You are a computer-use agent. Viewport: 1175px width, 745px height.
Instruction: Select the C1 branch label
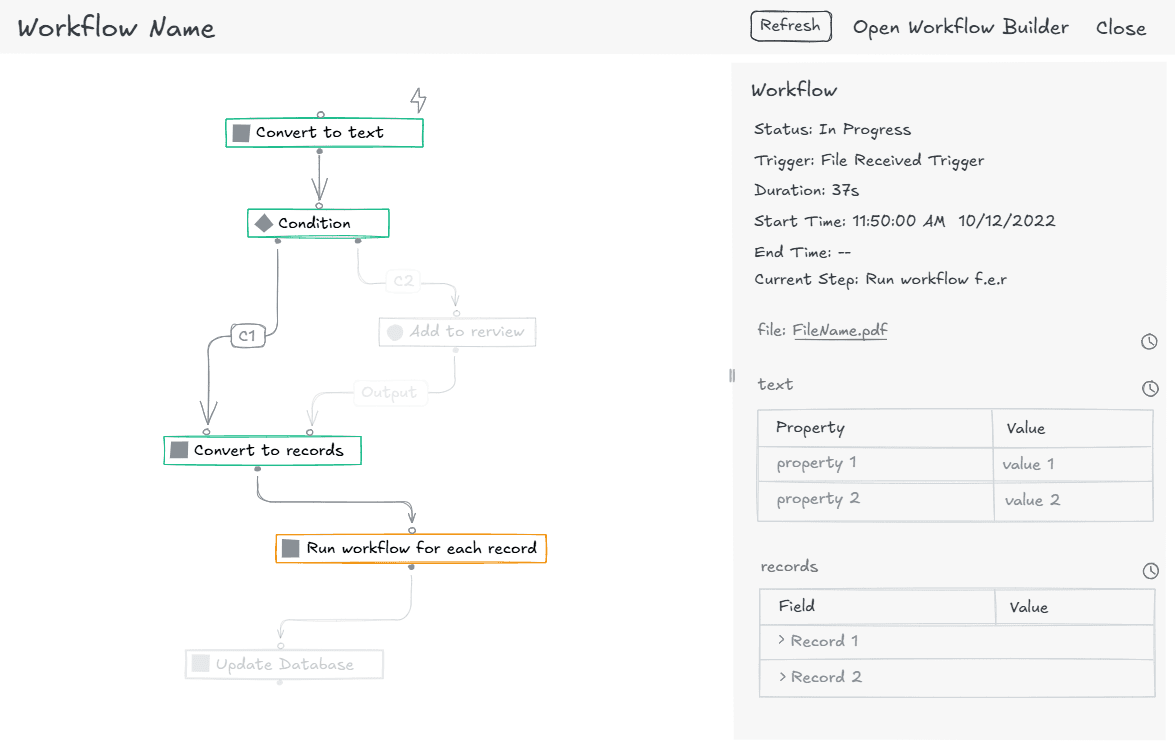point(247,336)
